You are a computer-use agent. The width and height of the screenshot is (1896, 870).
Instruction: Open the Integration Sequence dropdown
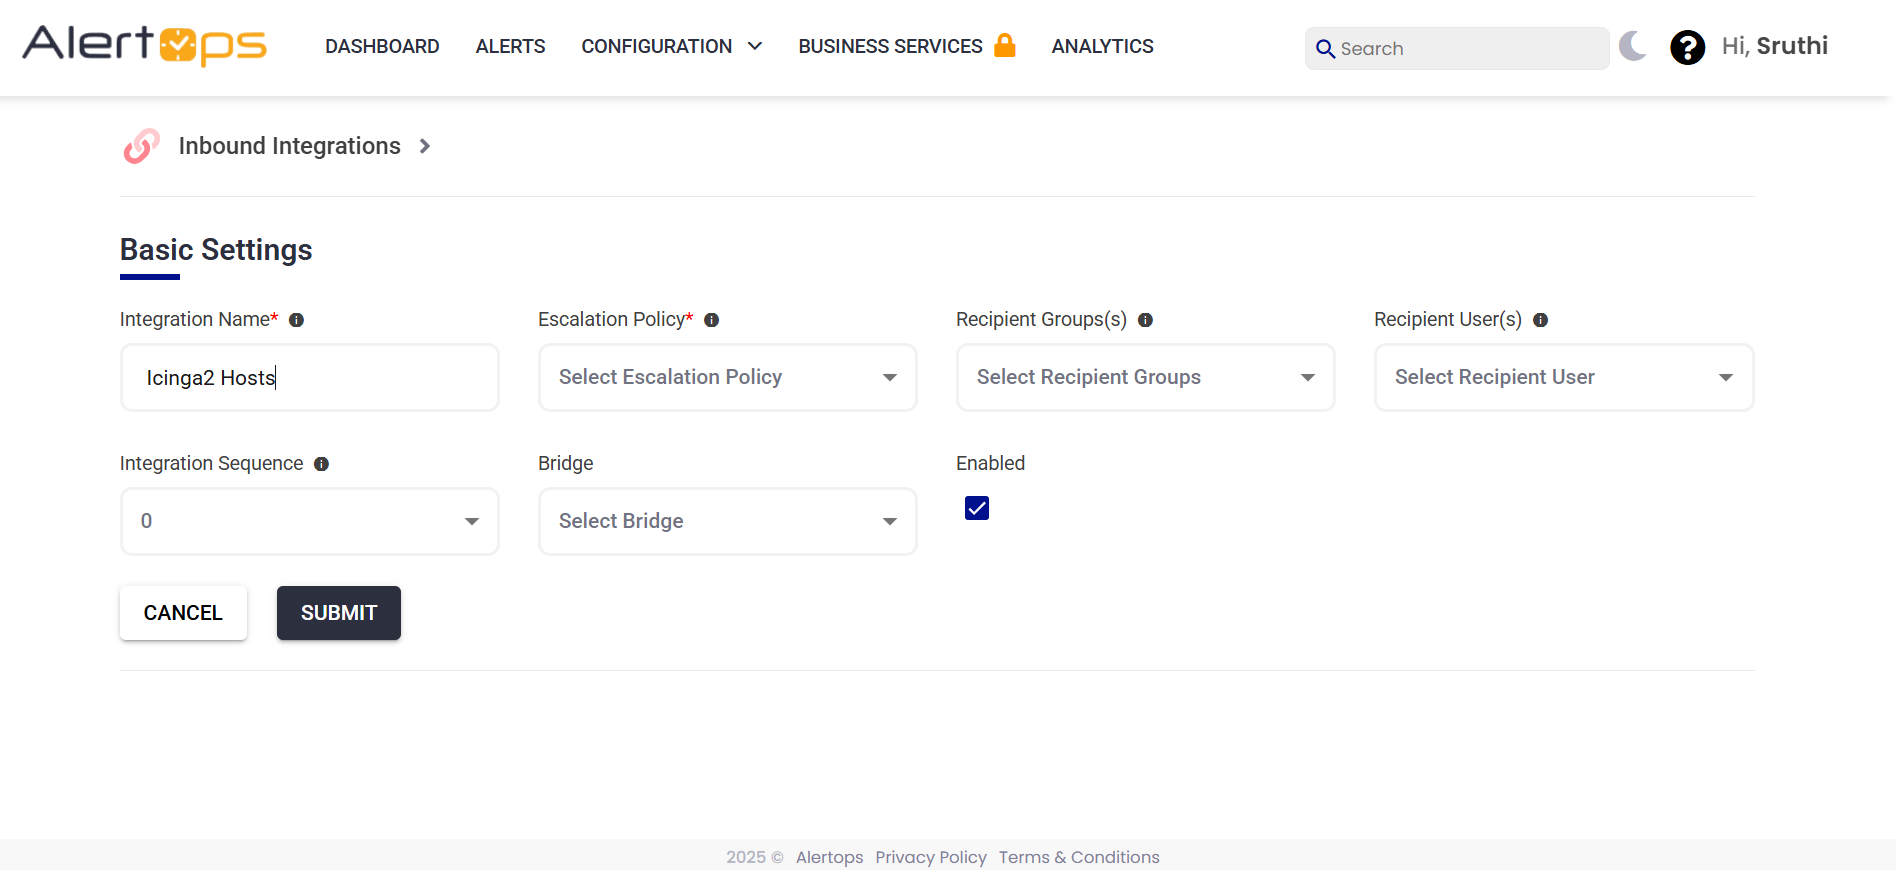(309, 521)
